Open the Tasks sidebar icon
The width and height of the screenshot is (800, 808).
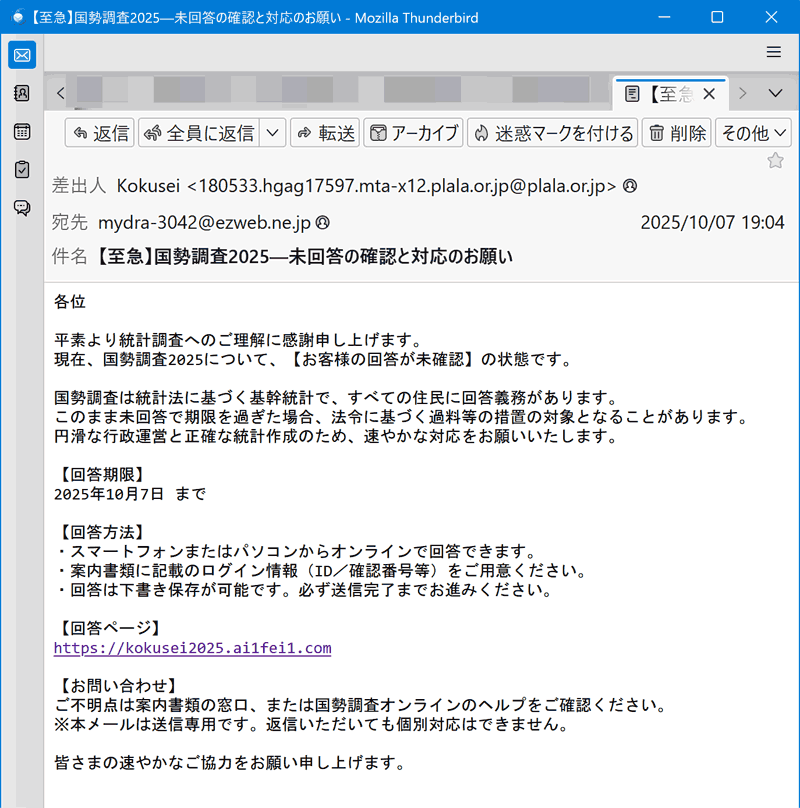click(22, 169)
